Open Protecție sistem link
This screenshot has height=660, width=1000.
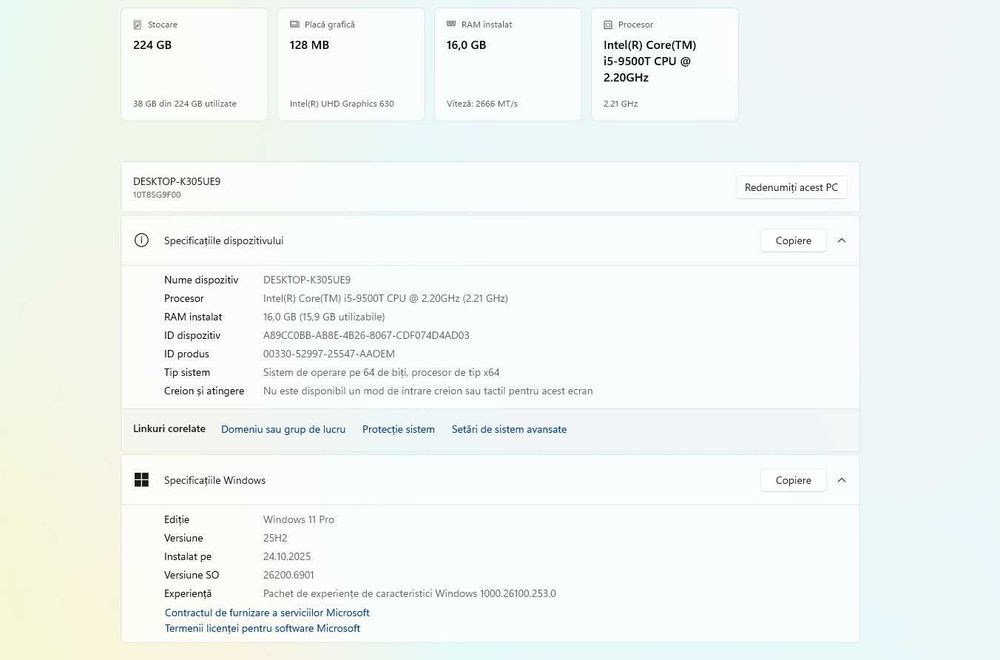398,429
